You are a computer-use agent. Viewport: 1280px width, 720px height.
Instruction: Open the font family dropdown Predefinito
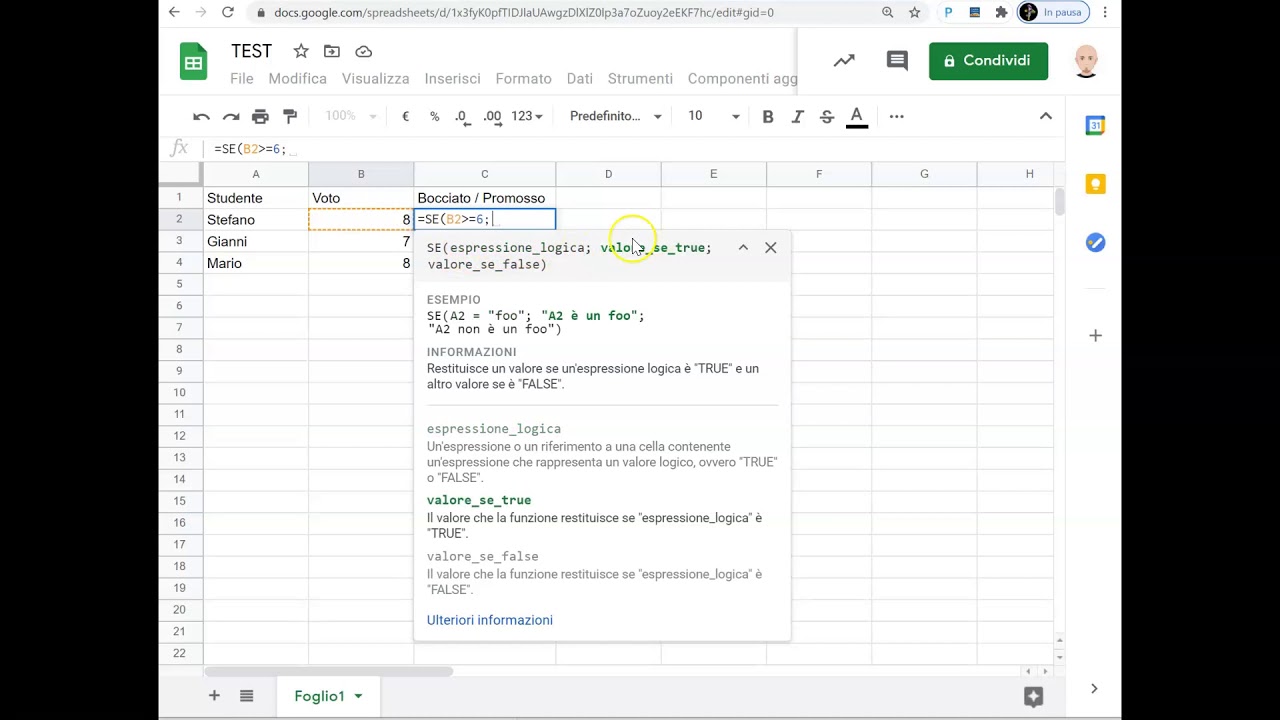[x=615, y=116]
